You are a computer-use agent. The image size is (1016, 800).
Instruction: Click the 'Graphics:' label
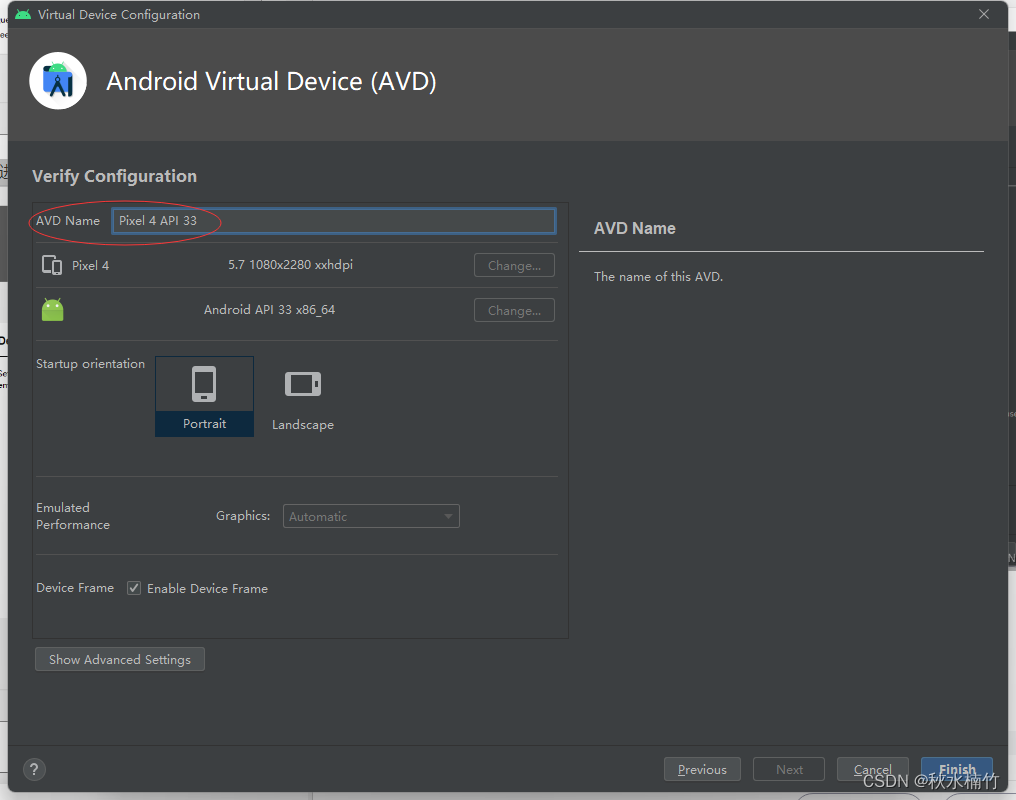pos(243,516)
